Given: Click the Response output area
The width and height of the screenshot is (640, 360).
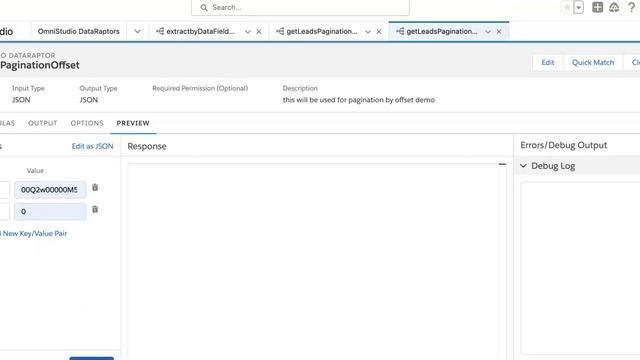Looking at the screenshot, I should 313,261.
